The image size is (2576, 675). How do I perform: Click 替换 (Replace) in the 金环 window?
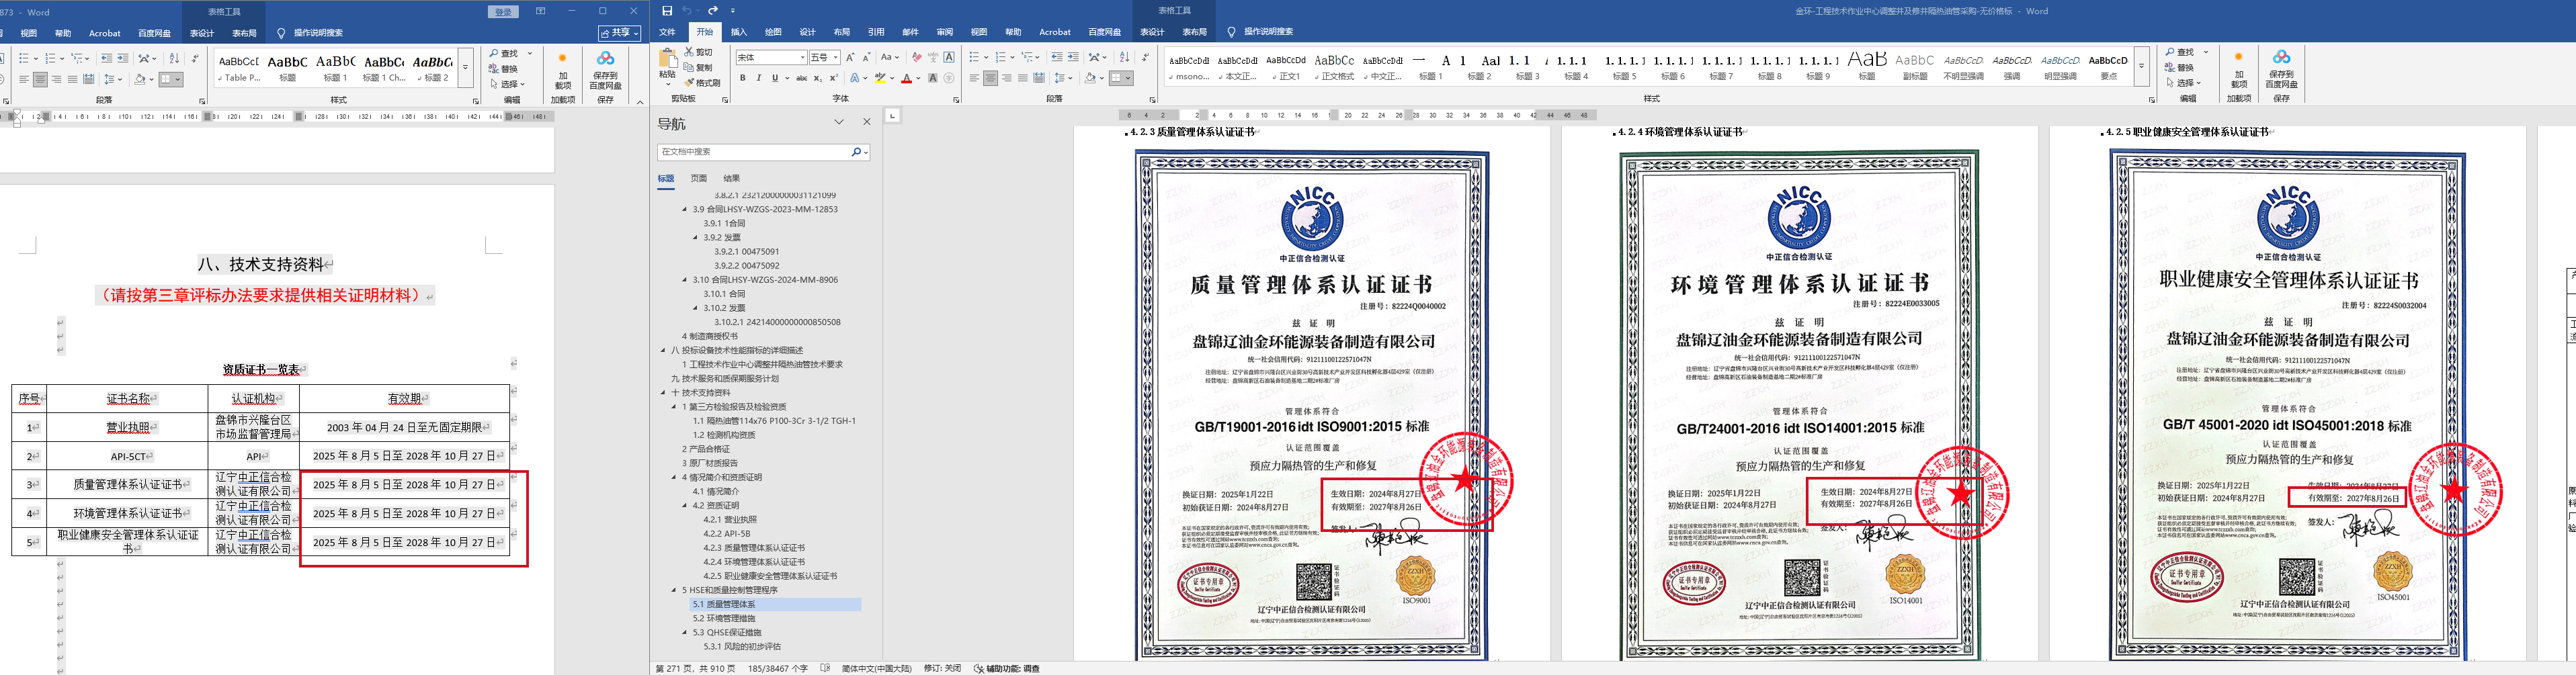tap(2180, 68)
